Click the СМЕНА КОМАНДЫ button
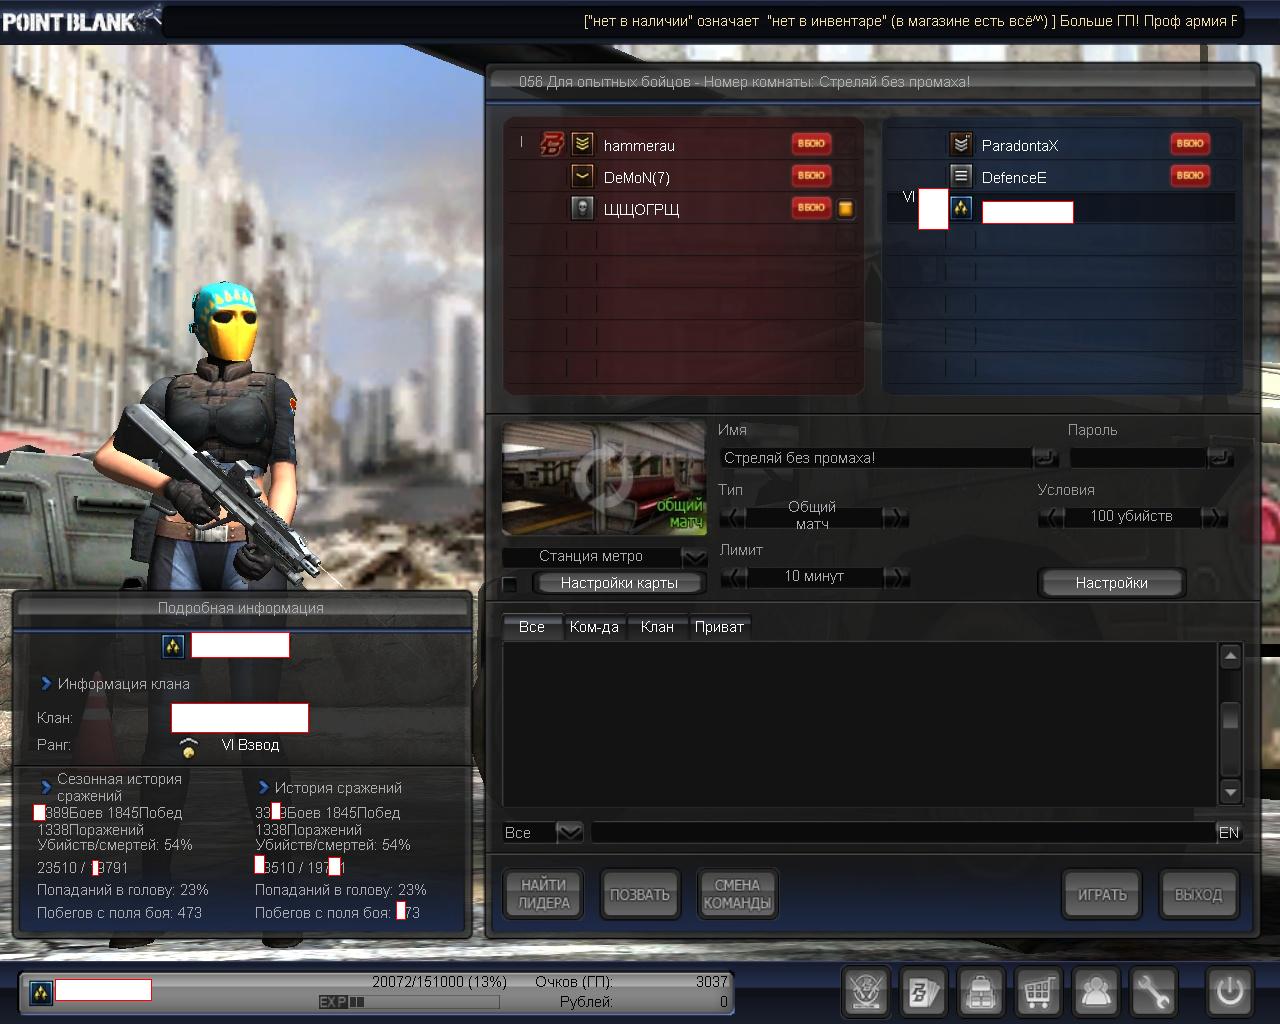 (737, 894)
